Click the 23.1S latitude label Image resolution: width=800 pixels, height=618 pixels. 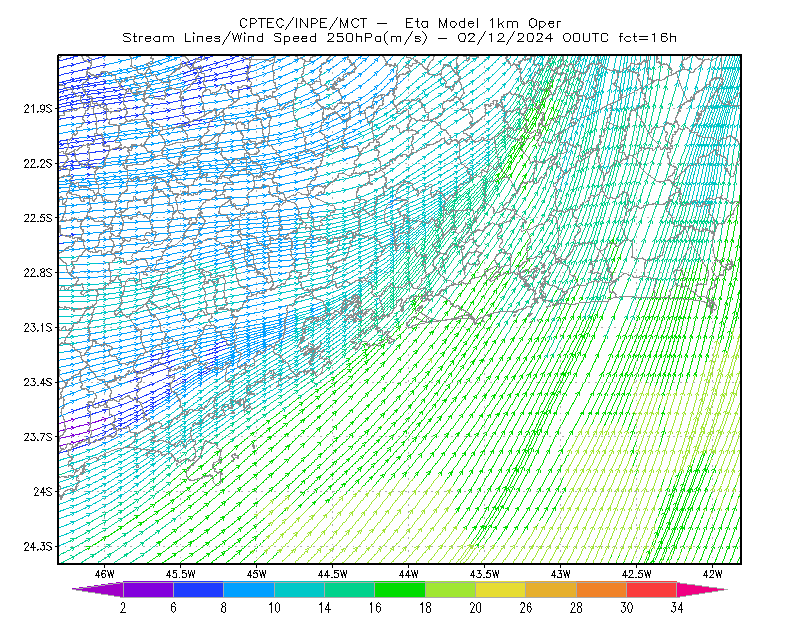pyautogui.click(x=37, y=327)
